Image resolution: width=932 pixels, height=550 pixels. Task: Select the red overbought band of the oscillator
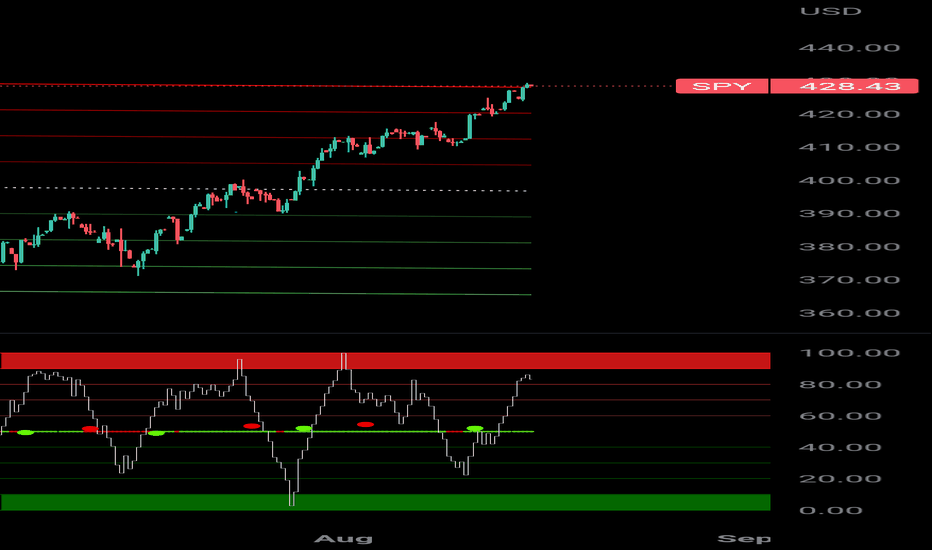click(385, 360)
